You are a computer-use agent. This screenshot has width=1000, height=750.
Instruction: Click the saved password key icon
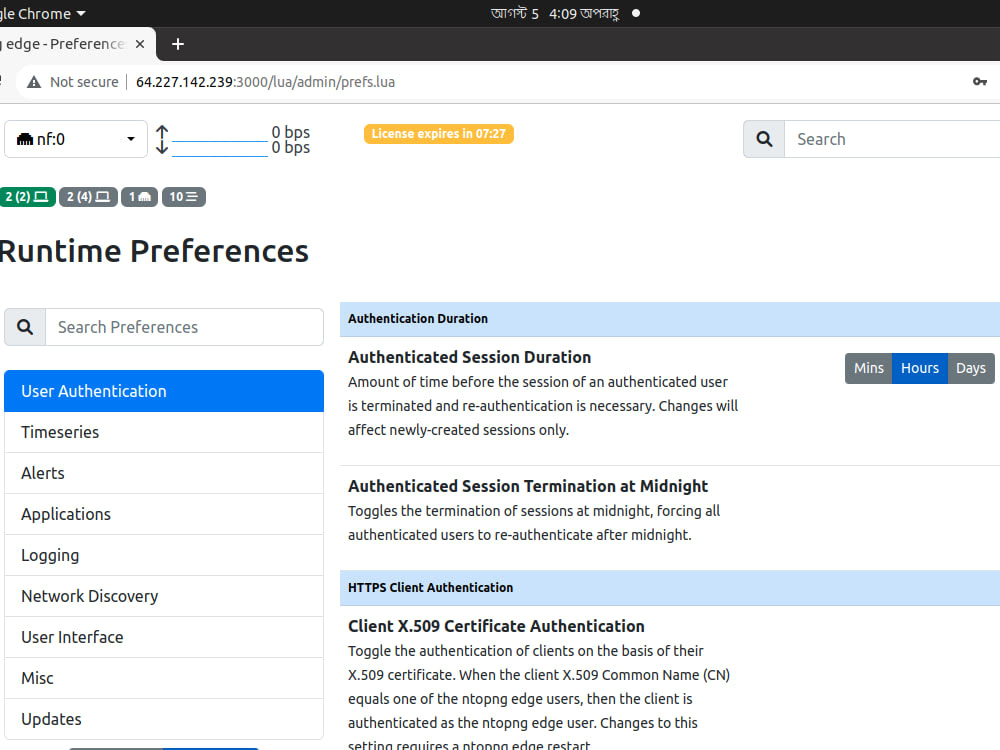tap(980, 82)
